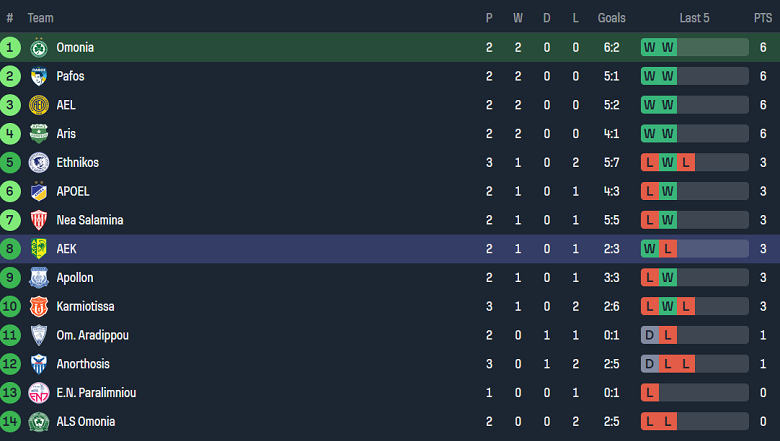Click the Omonia club crest icon
Viewport: 780px width, 441px height.
pos(39,47)
